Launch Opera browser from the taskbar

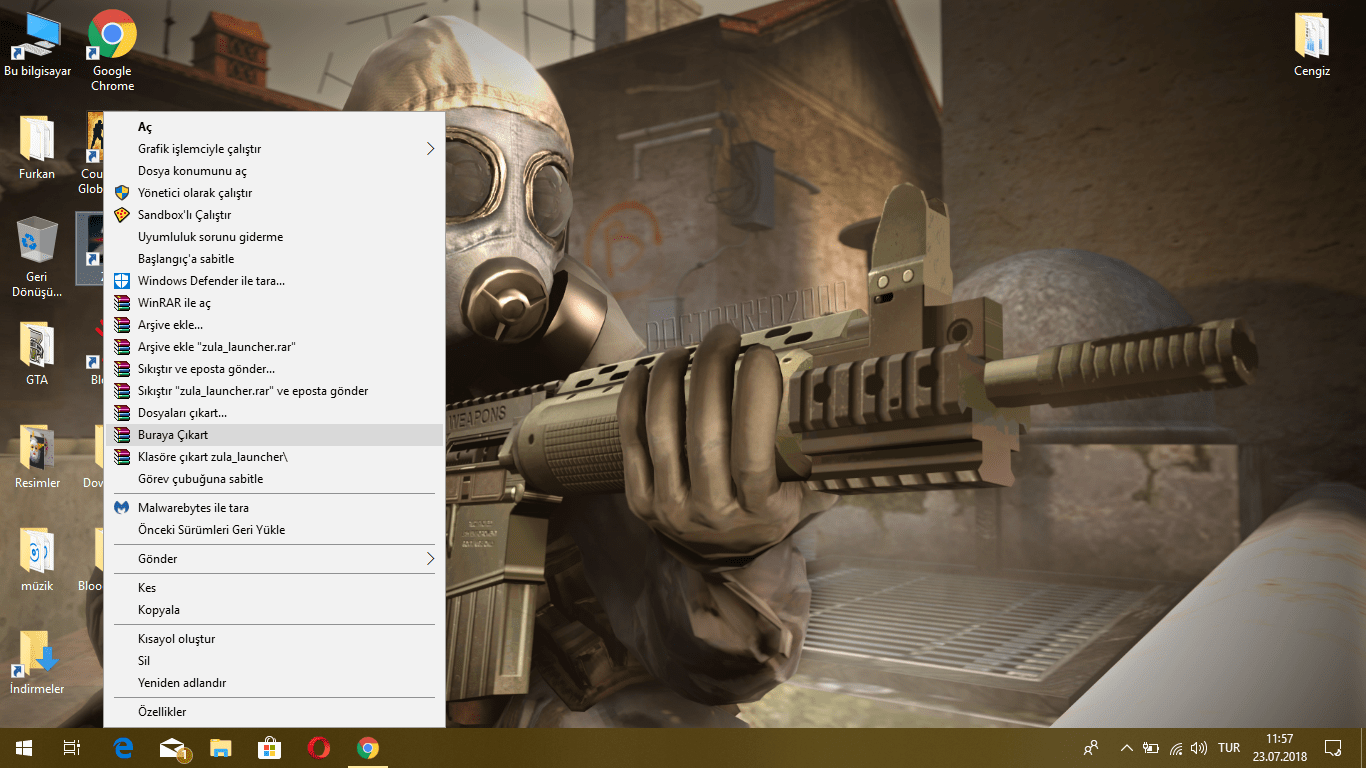(319, 748)
